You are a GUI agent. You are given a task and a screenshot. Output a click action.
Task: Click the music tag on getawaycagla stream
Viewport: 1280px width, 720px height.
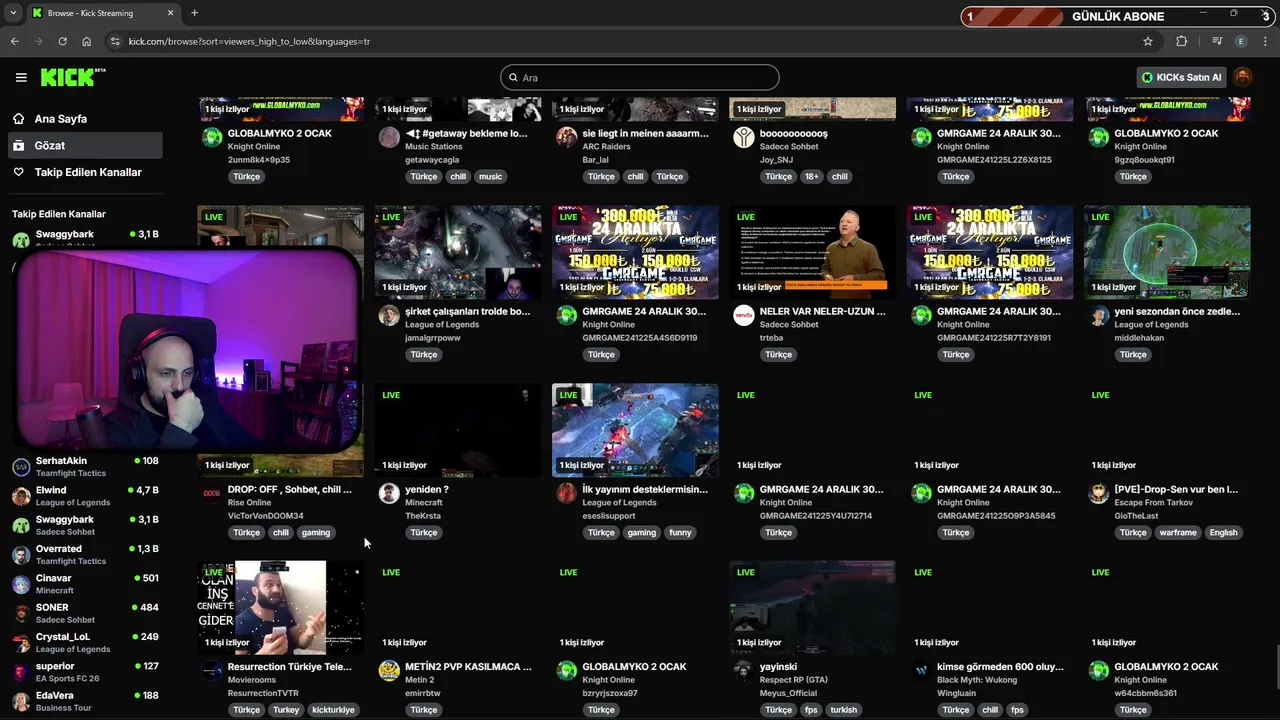pyautogui.click(x=490, y=176)
